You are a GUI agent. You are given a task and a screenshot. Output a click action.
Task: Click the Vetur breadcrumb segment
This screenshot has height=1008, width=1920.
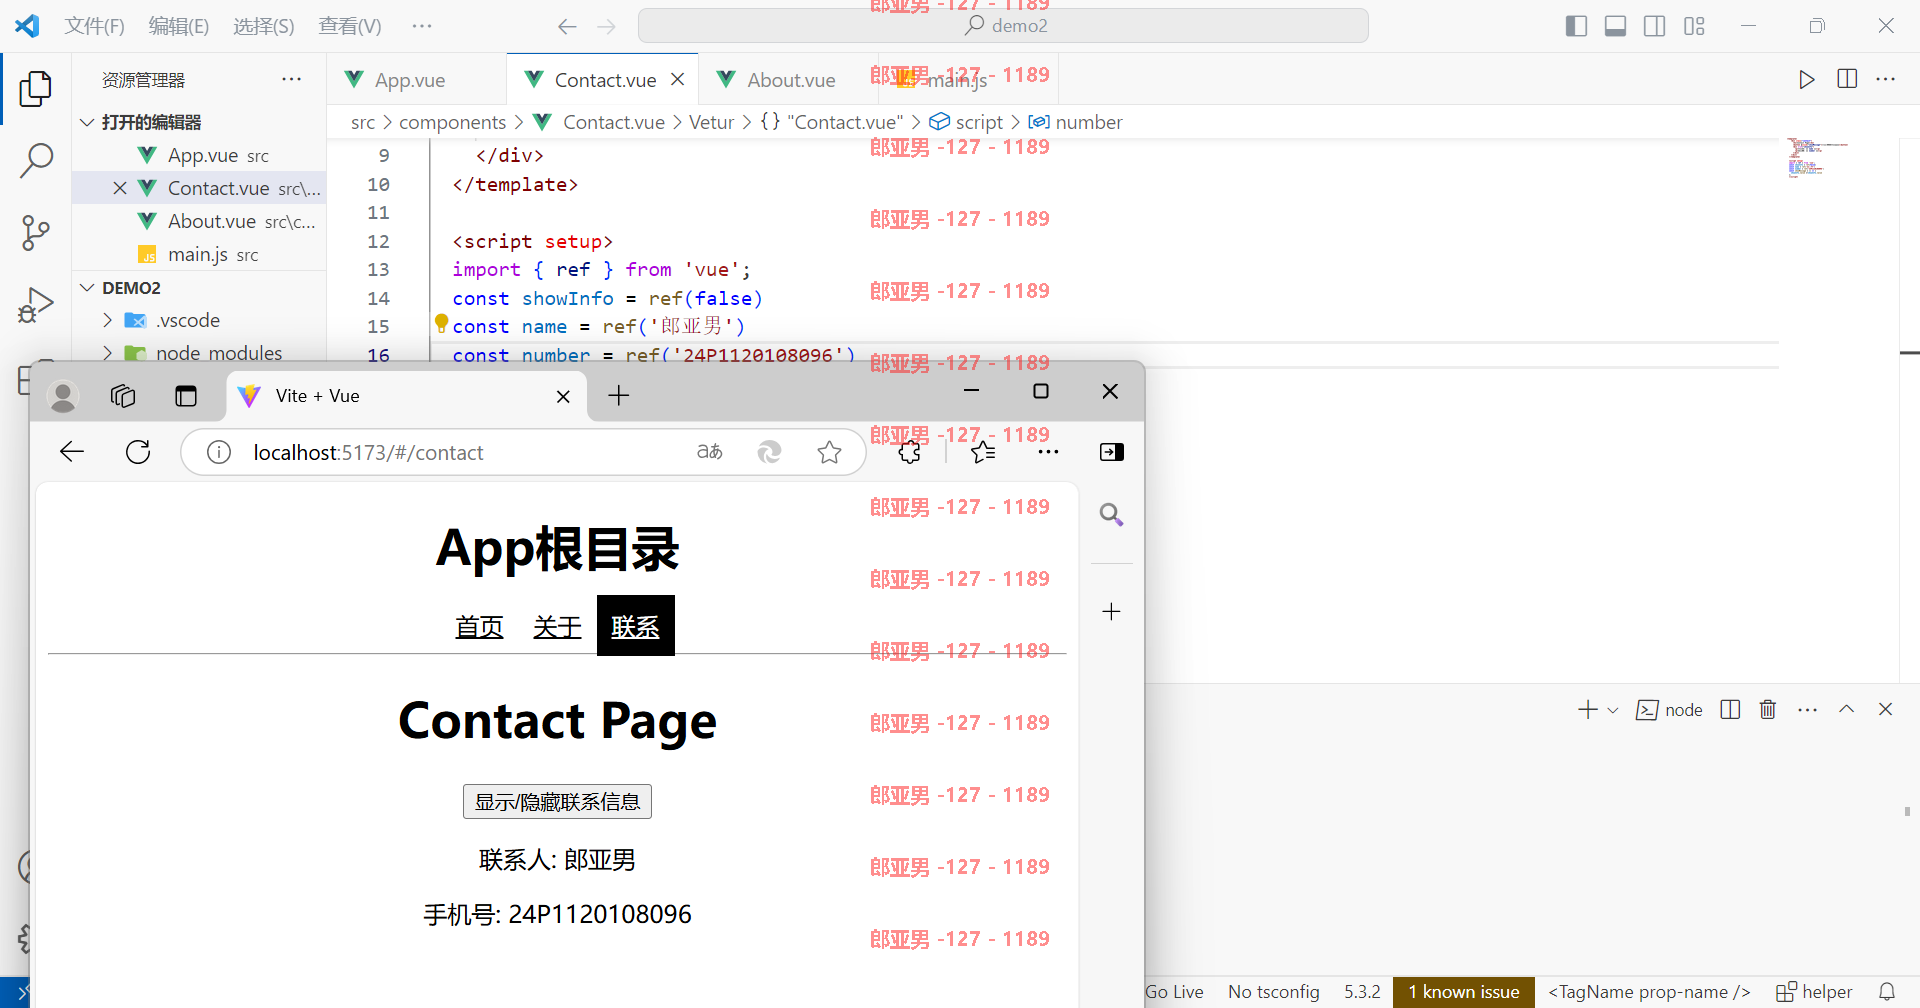[x=711, y=122]
